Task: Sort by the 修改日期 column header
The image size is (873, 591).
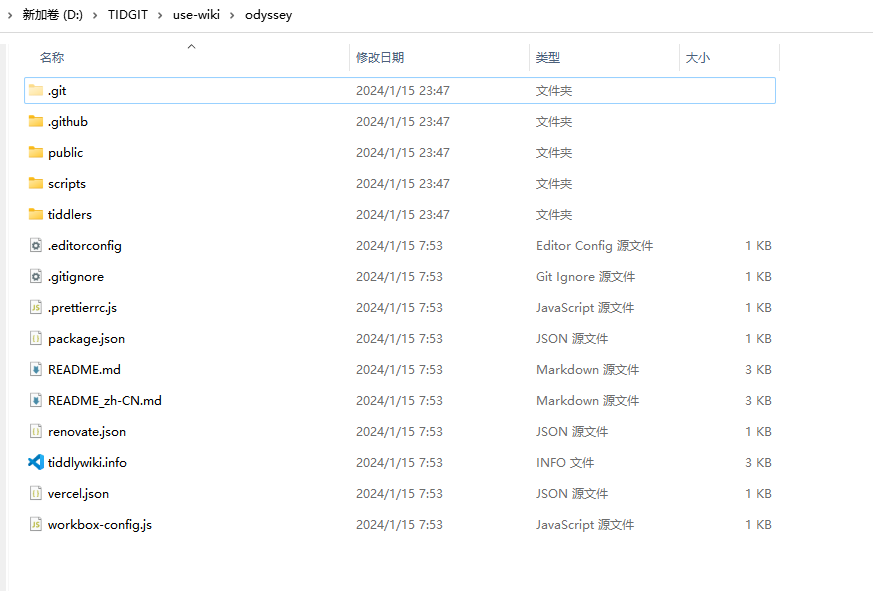Action: 380,57
